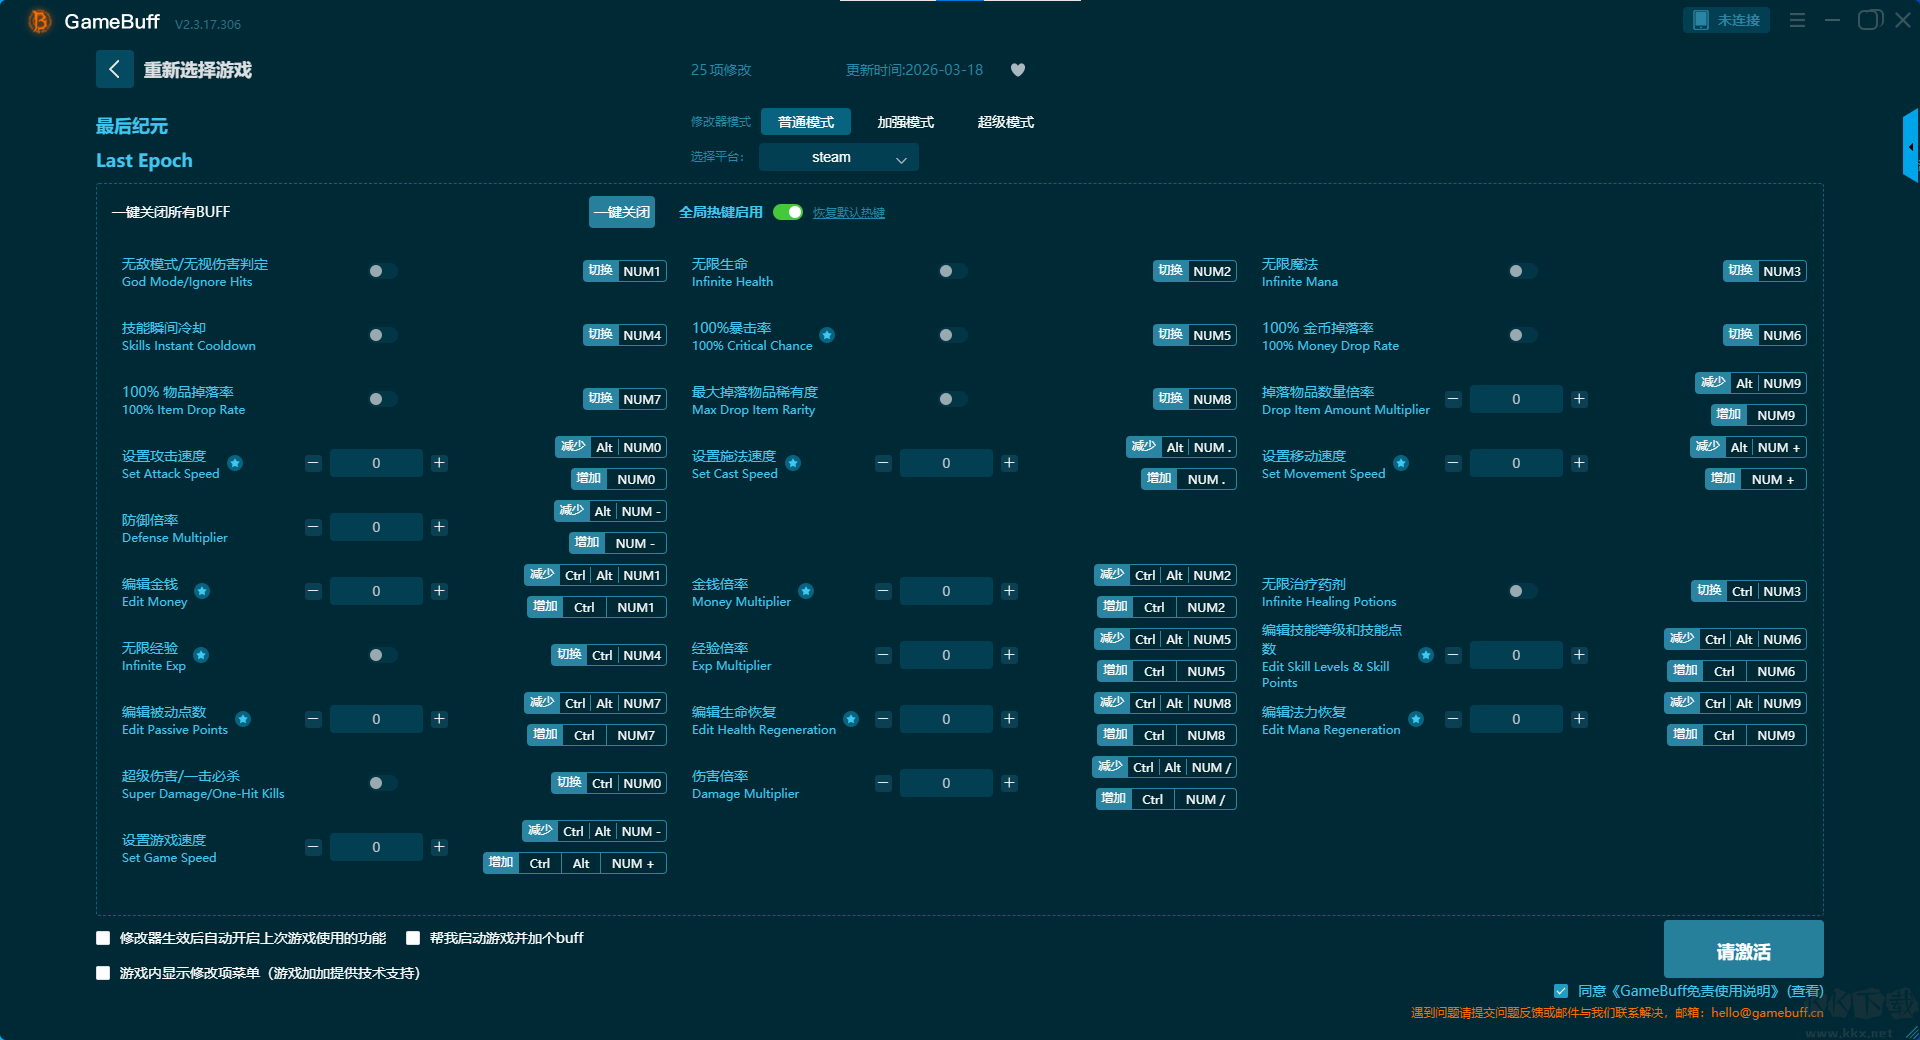Open the steam platform dropdown

click(838, 157)
